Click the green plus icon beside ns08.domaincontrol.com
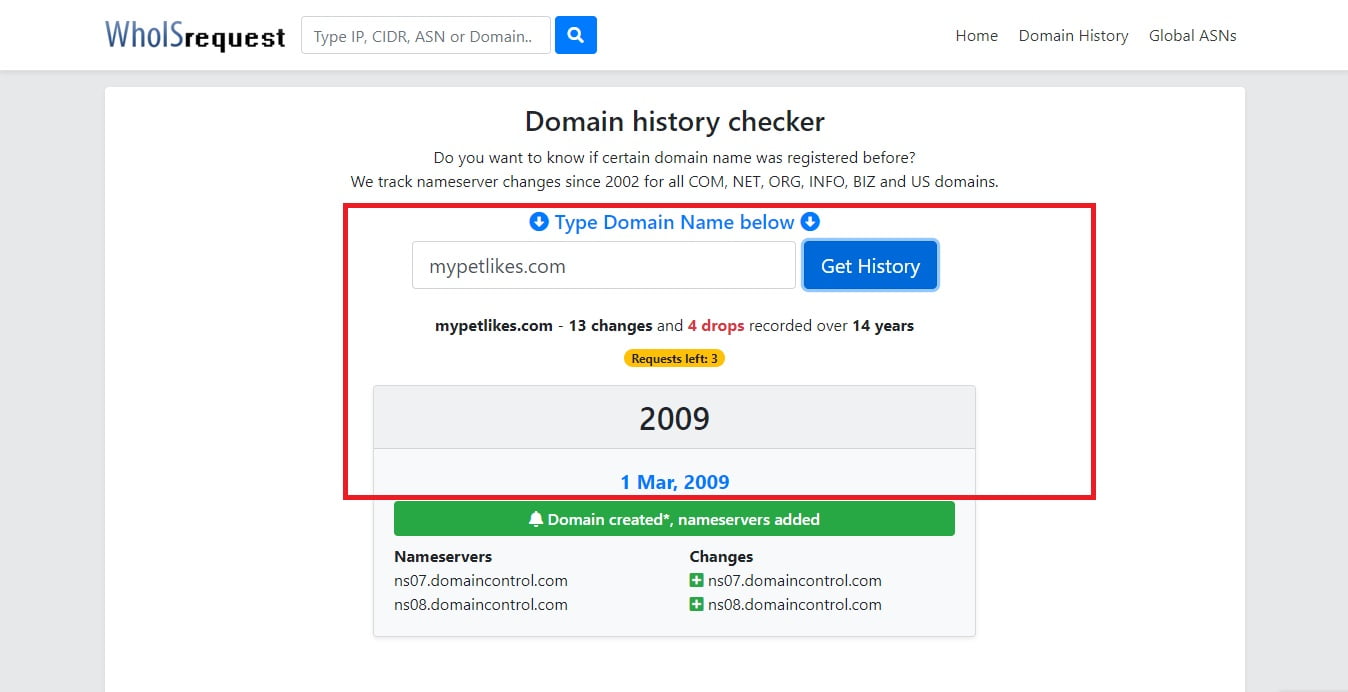The height and width of the screenshot is (692, 1348). coord(697,604)
